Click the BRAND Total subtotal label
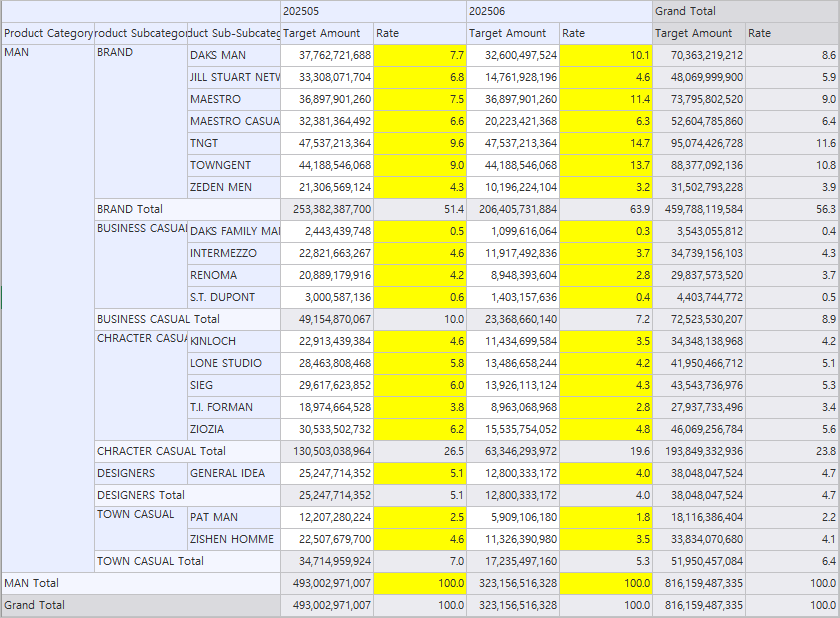840x618 pixels. (x=188, y=209)
